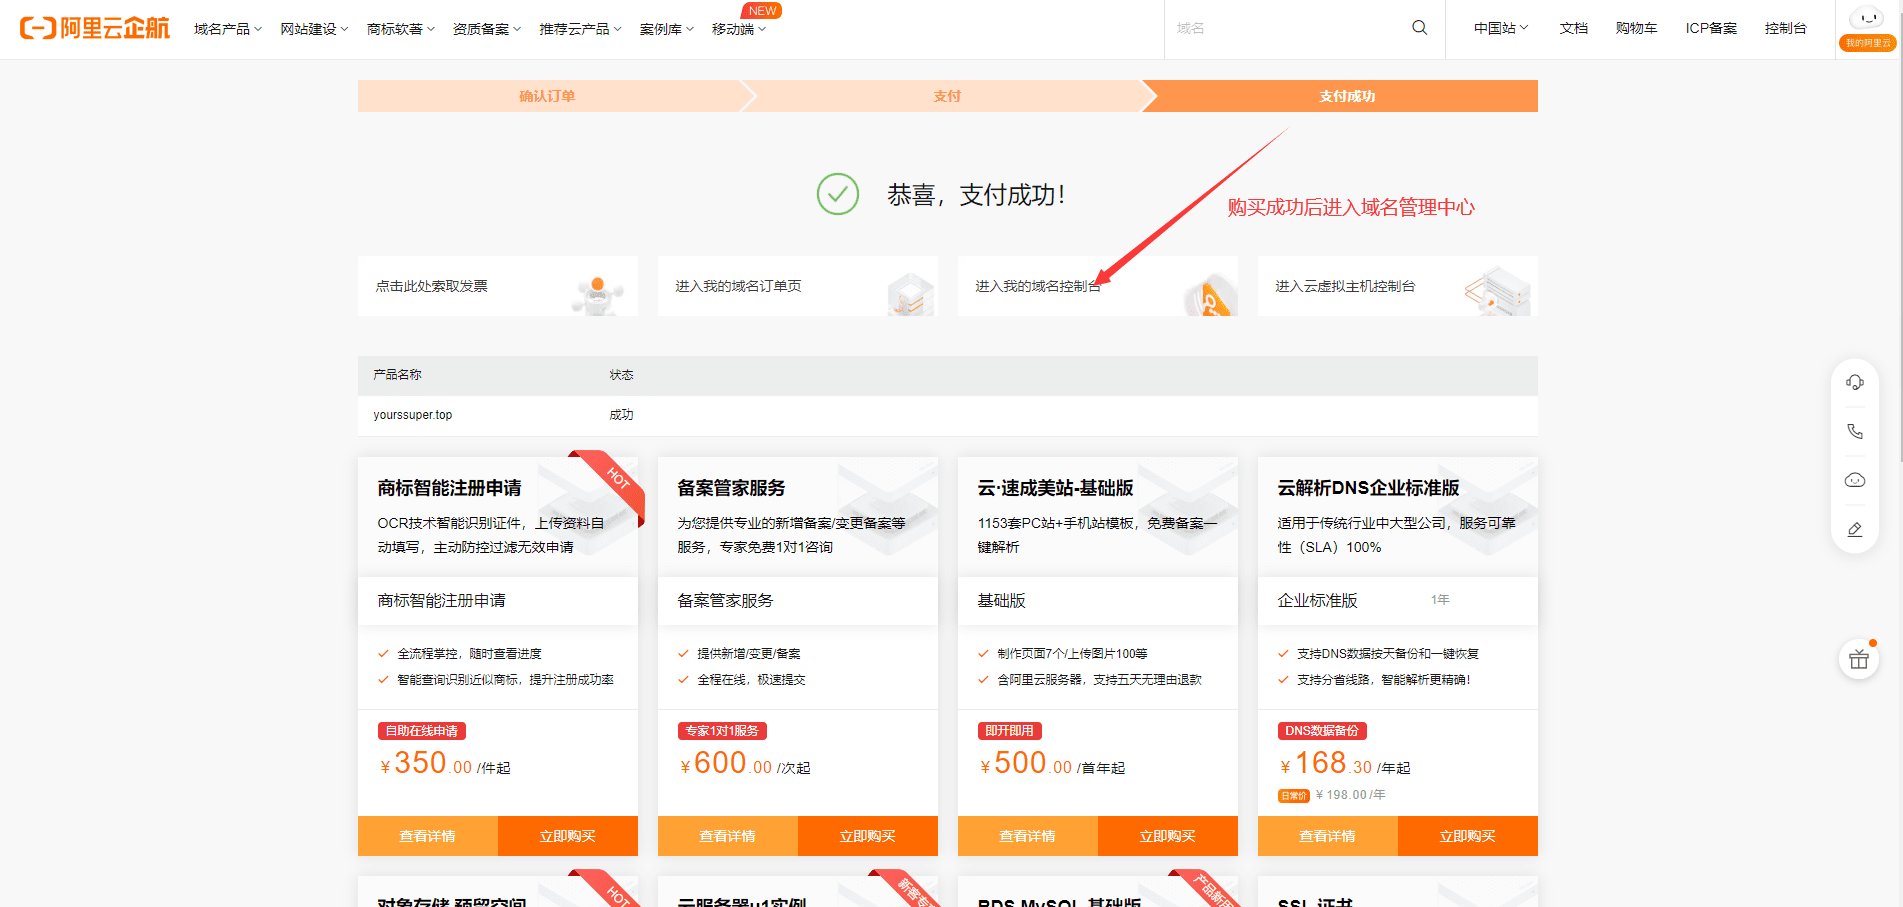This screenshot has width=1903, height=907.
Task: Go to 控制台 console
Action: [1785, 28]
